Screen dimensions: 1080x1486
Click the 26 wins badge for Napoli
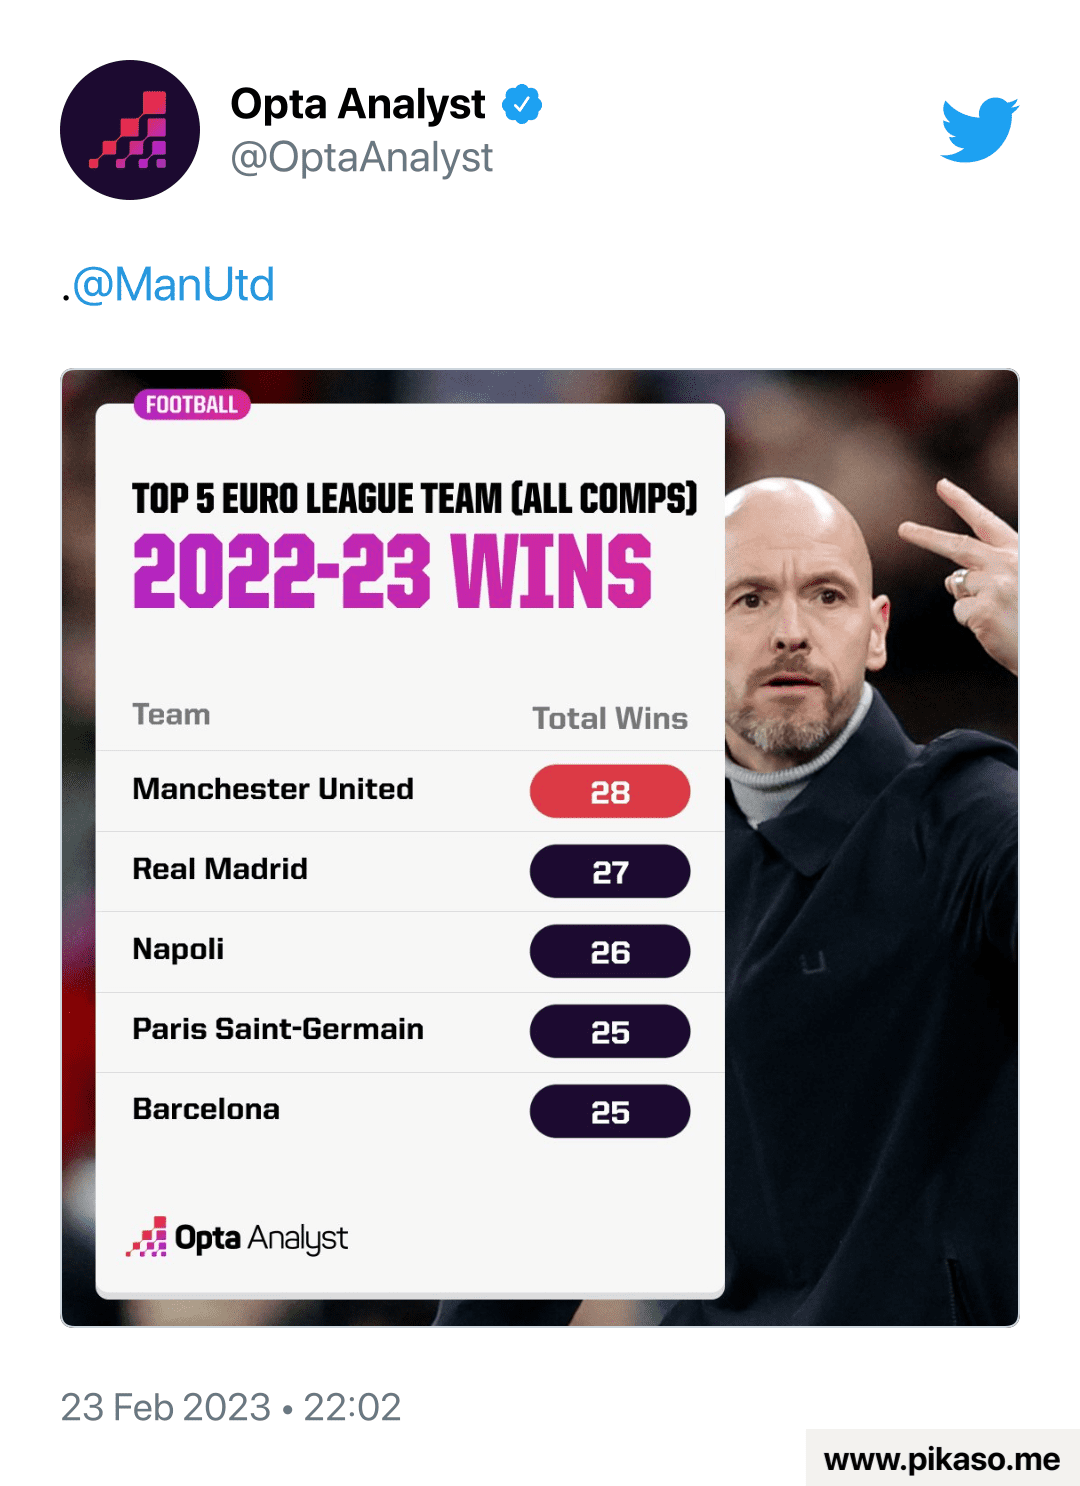(x=610, y=952)
